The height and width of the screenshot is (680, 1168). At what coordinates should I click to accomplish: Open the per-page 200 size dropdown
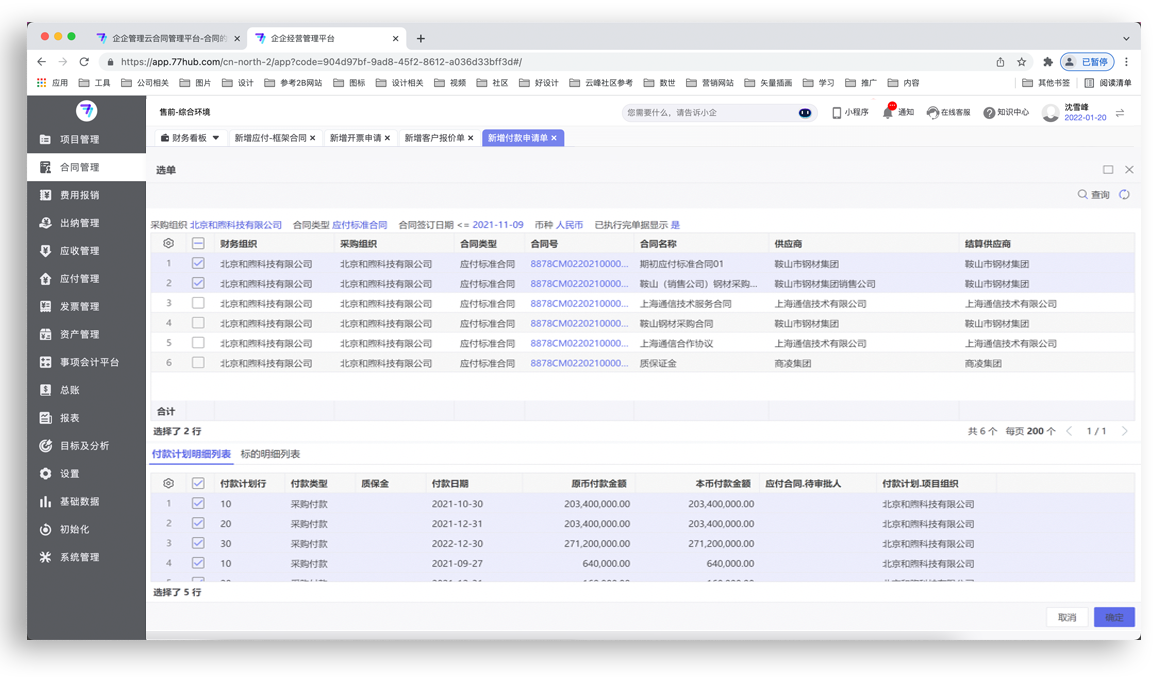click(x=1041, y=431)
